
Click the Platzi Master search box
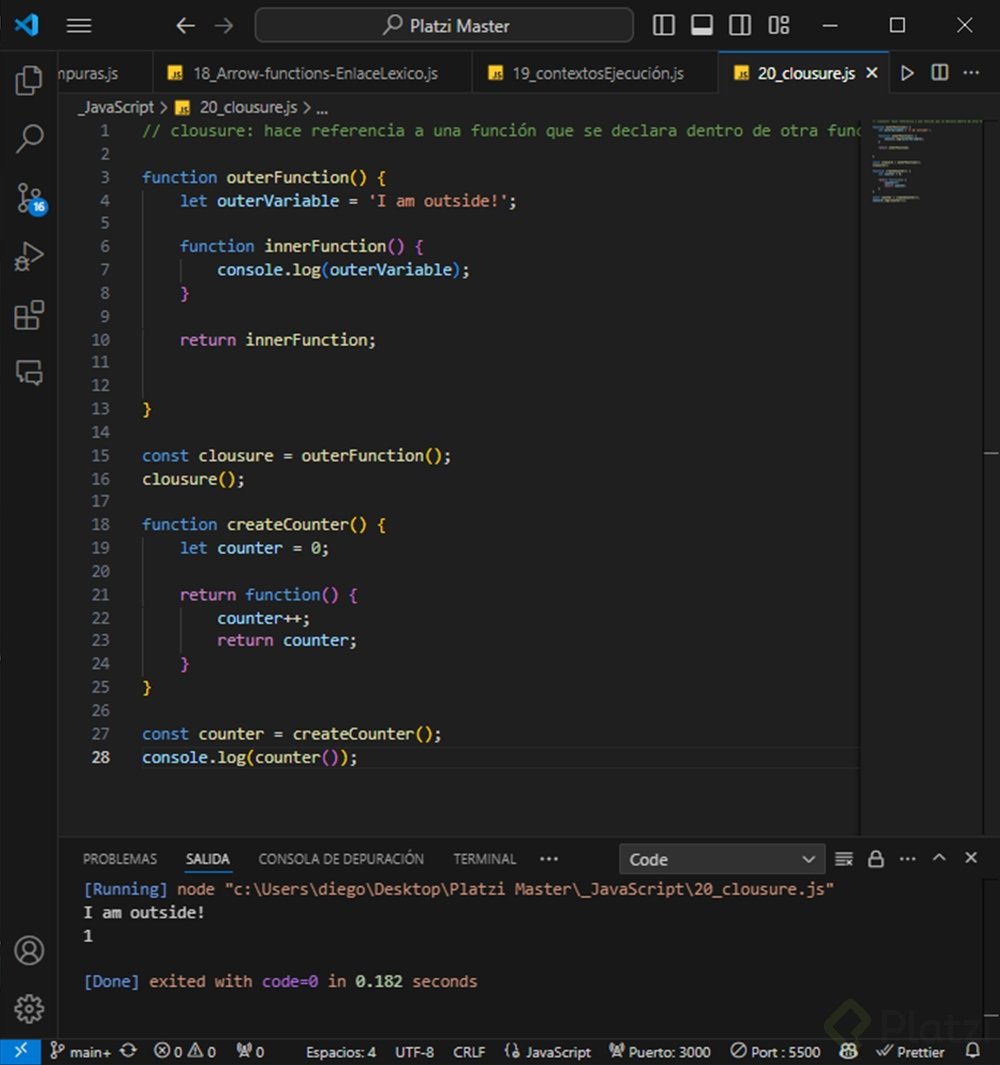click(444, 25)
